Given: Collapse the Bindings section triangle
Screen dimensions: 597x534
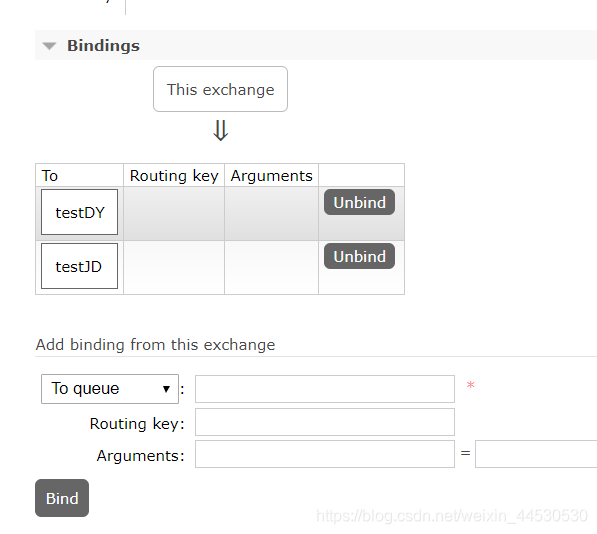Looking at the screenshot, I should tap(49, 46).
